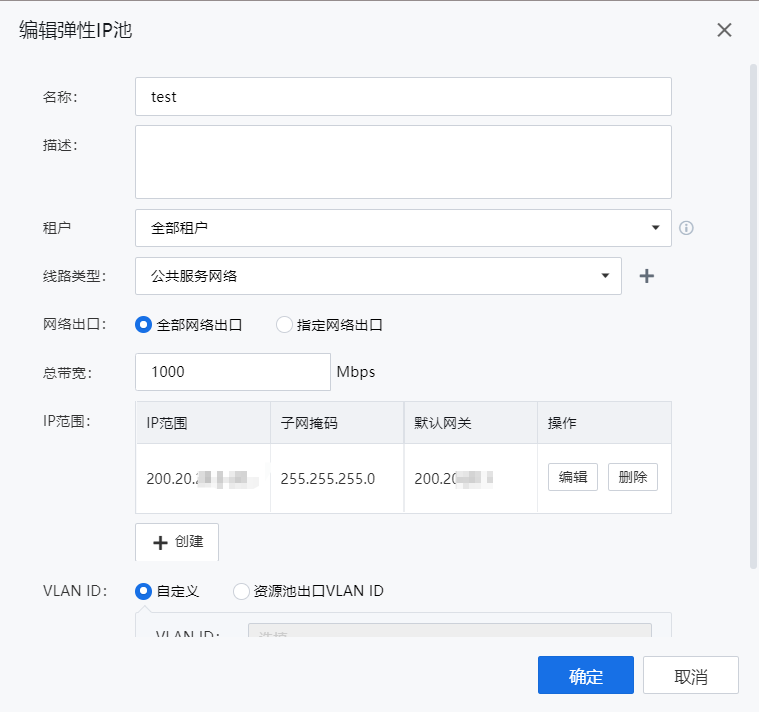The image size is (759, 712).
Task: Click the 子网掩码 column header
Action: point(337,423)
